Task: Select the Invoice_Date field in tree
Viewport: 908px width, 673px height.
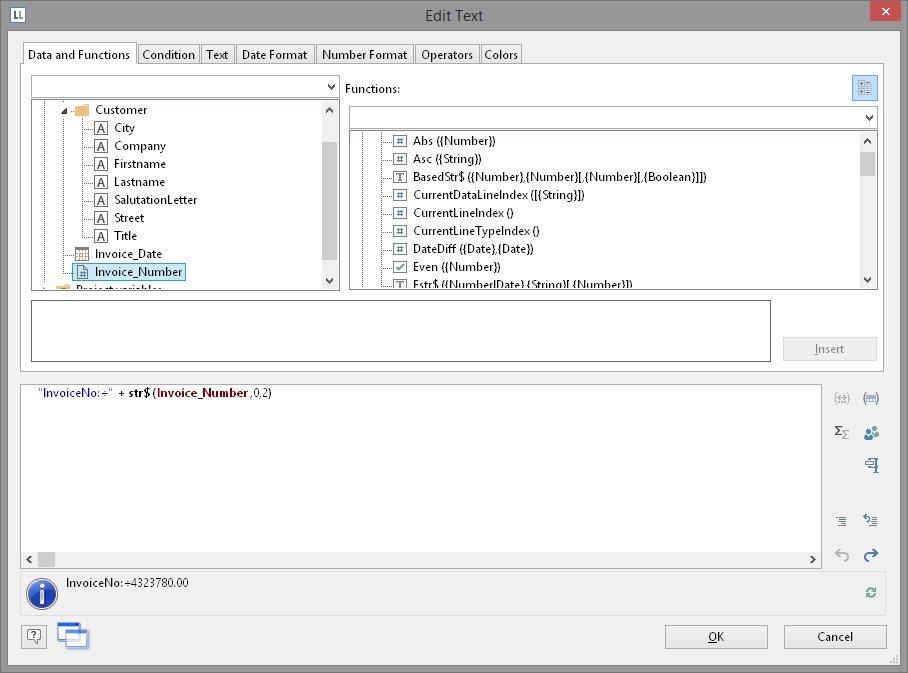Action: coord(128,254)
